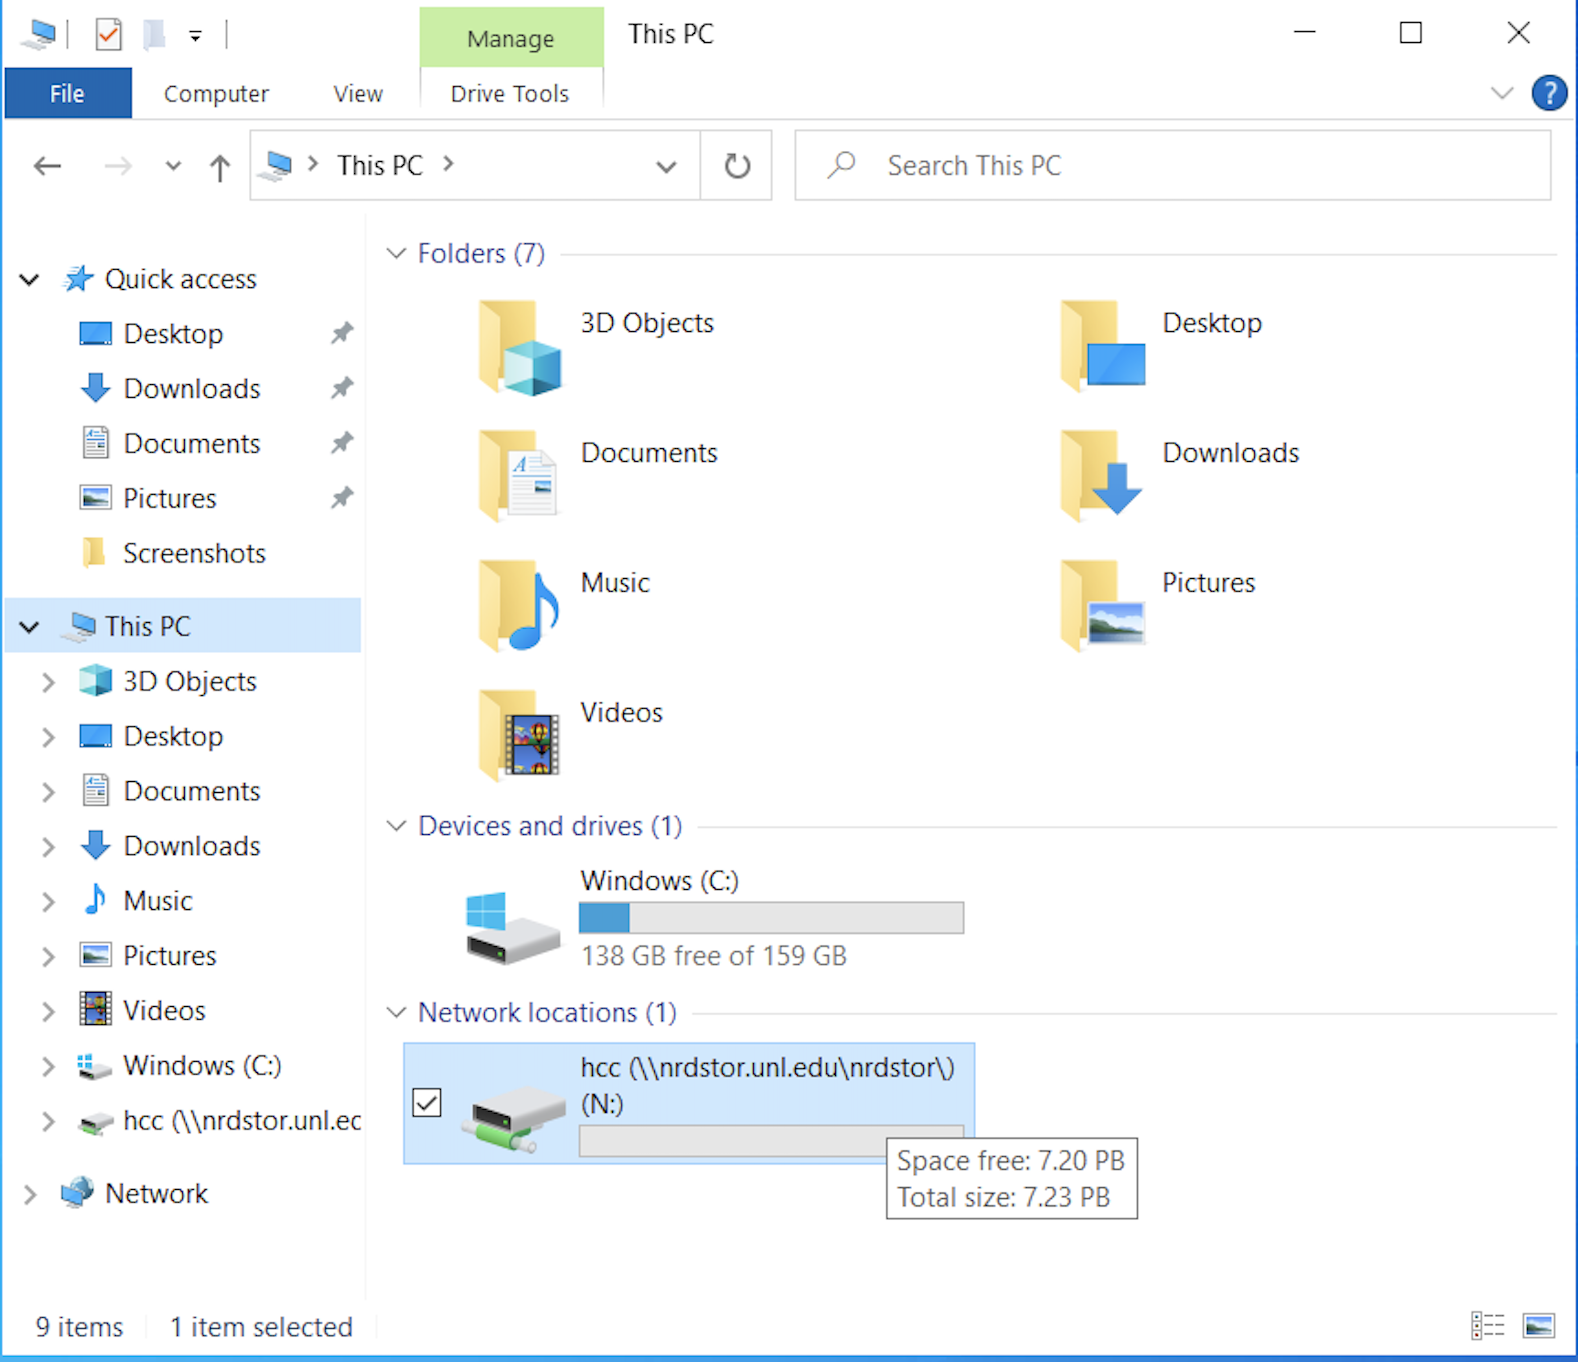Unpin Downloads from Quick access
The width and height of the screenshot is (1578, 1362).
(342, 388)
